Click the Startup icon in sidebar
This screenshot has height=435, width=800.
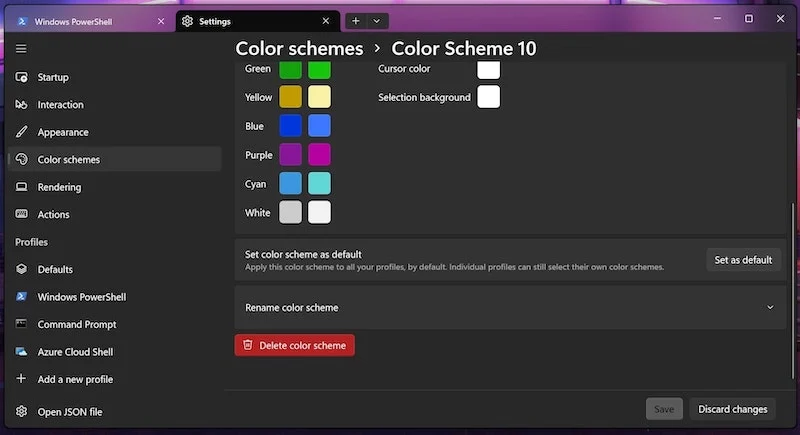[x=21, y=77]
